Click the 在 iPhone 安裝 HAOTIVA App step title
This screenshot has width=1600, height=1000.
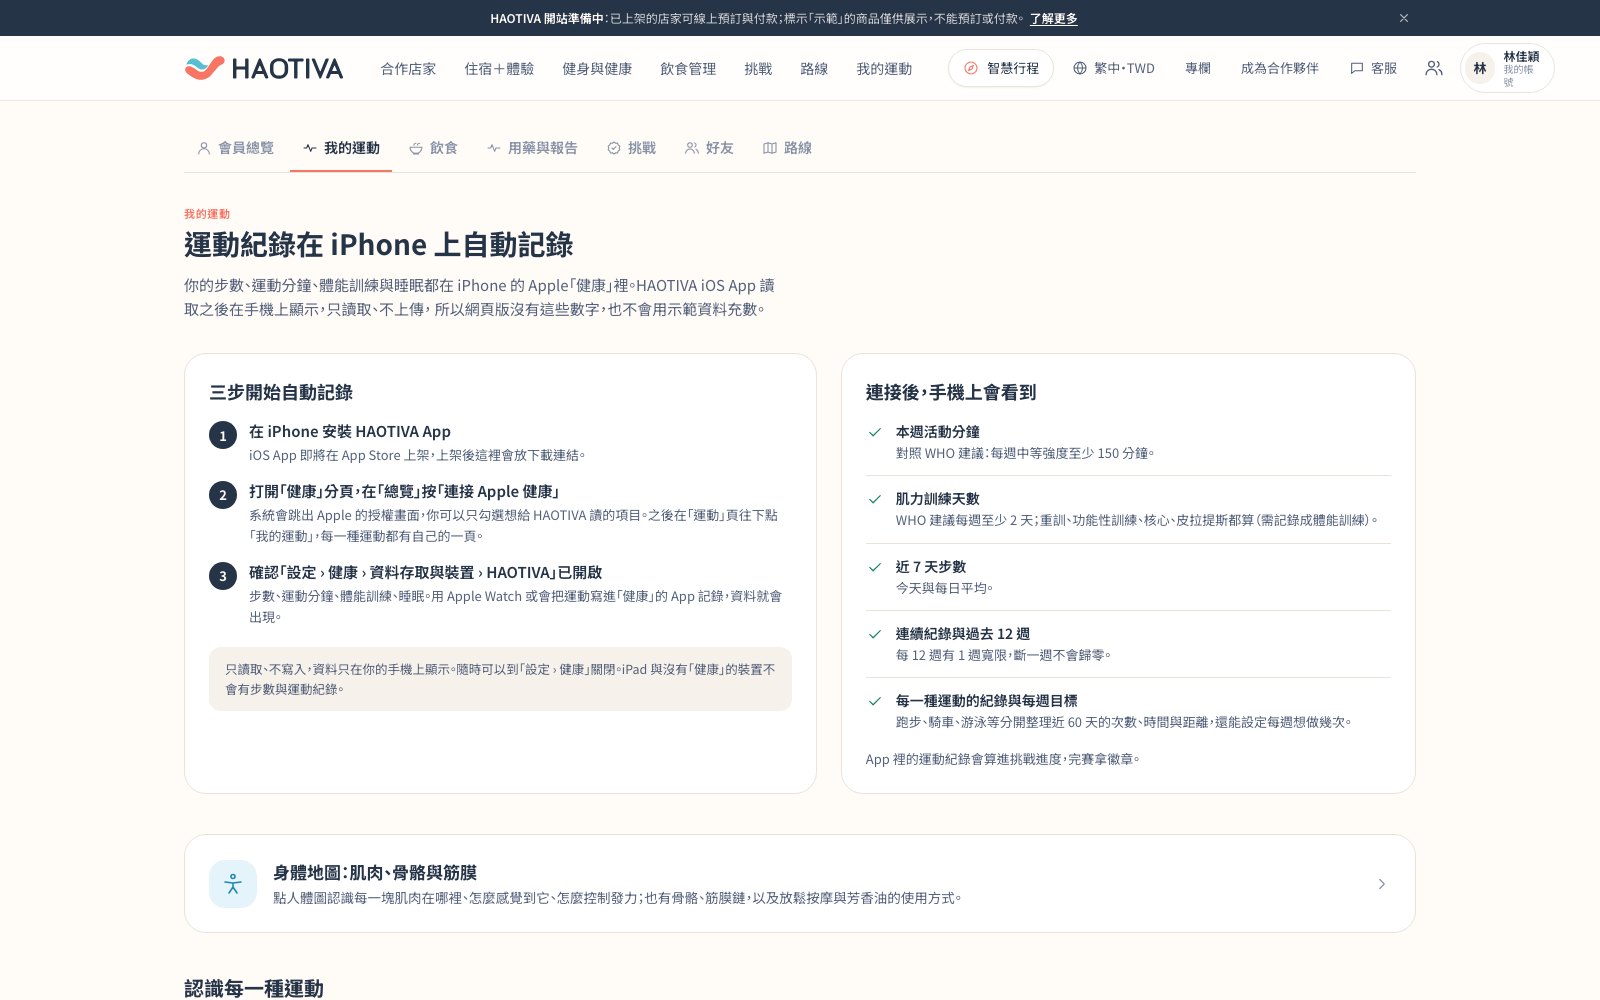click(350, 432)
